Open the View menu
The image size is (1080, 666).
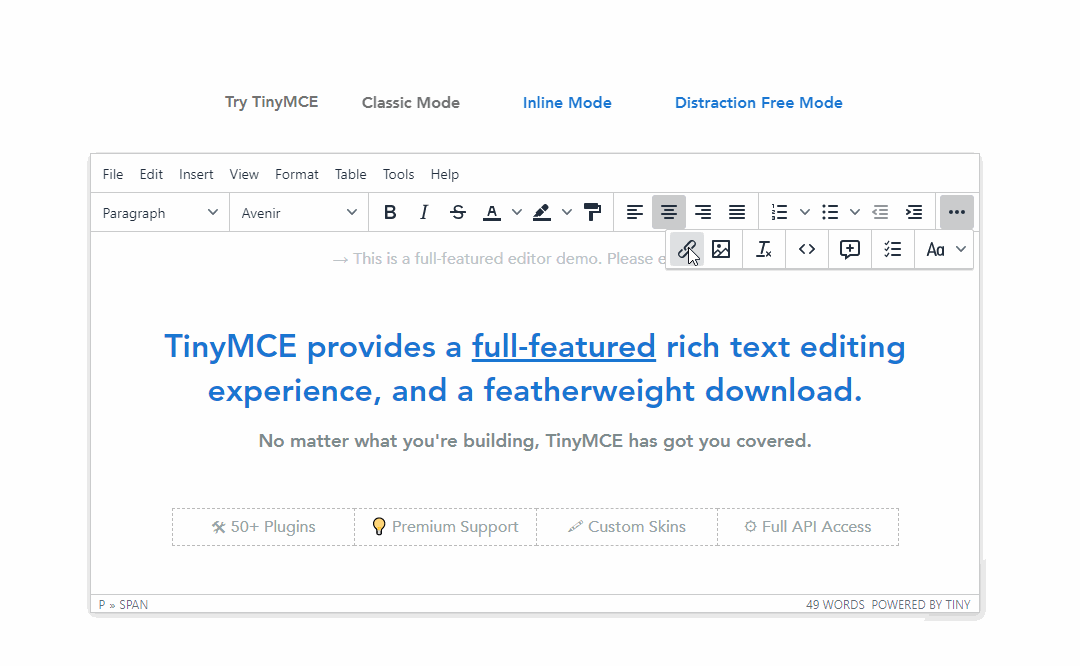coord(244,174)
